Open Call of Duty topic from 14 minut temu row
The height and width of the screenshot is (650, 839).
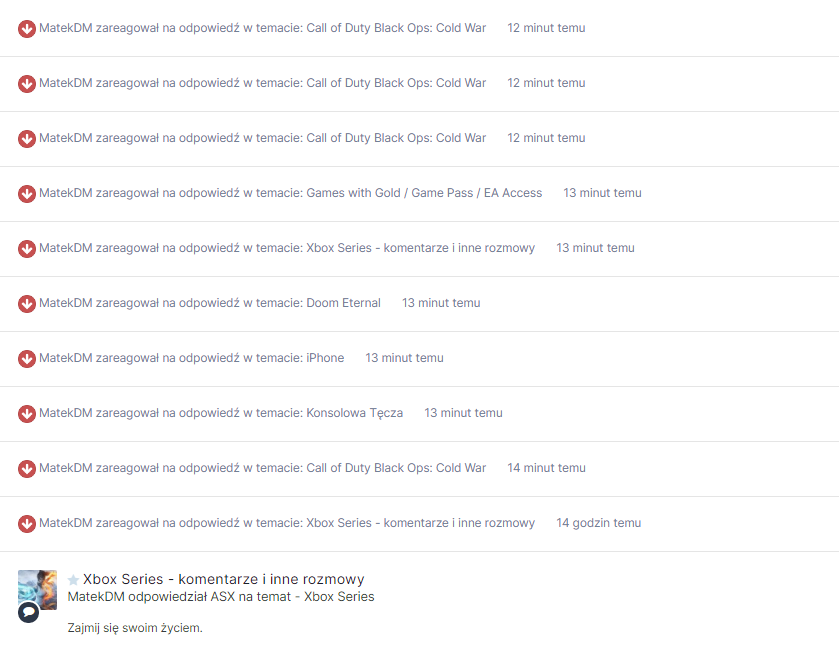pyautogui.click(x=396, y=468)
